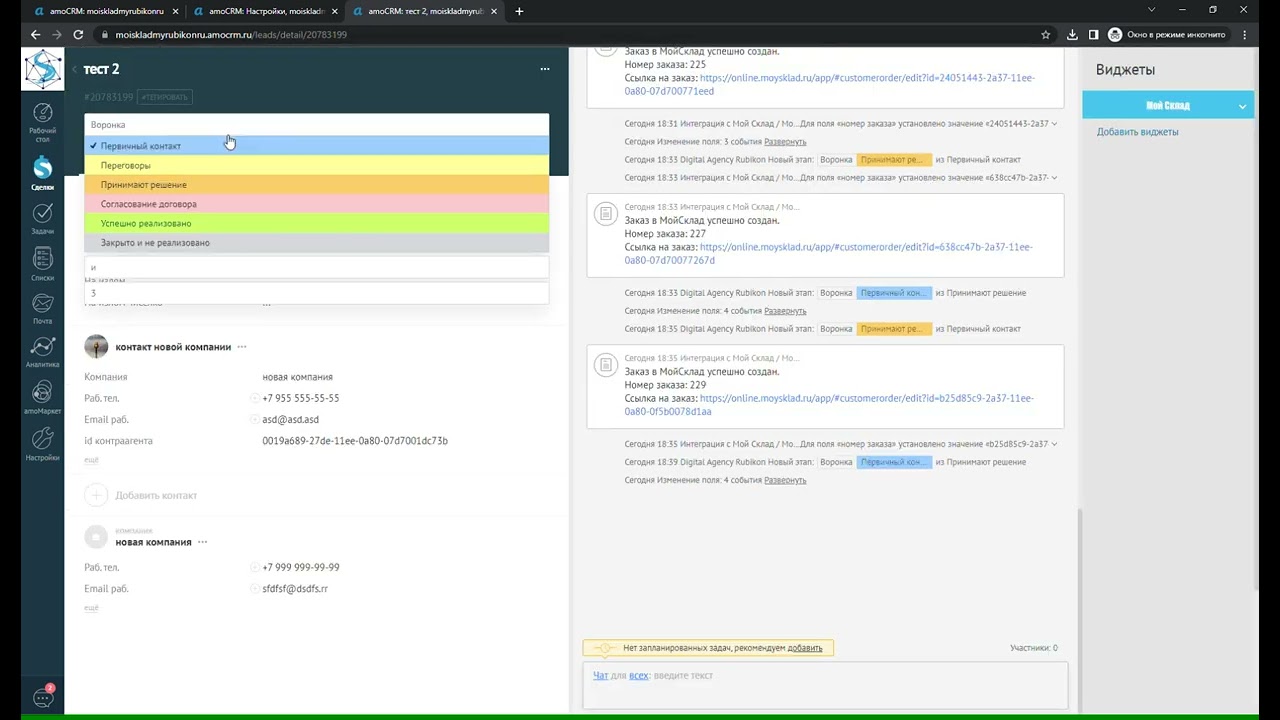Click всех recipient link in message box
Viewport: 1280px width, 720px height.
coord(639,676)
